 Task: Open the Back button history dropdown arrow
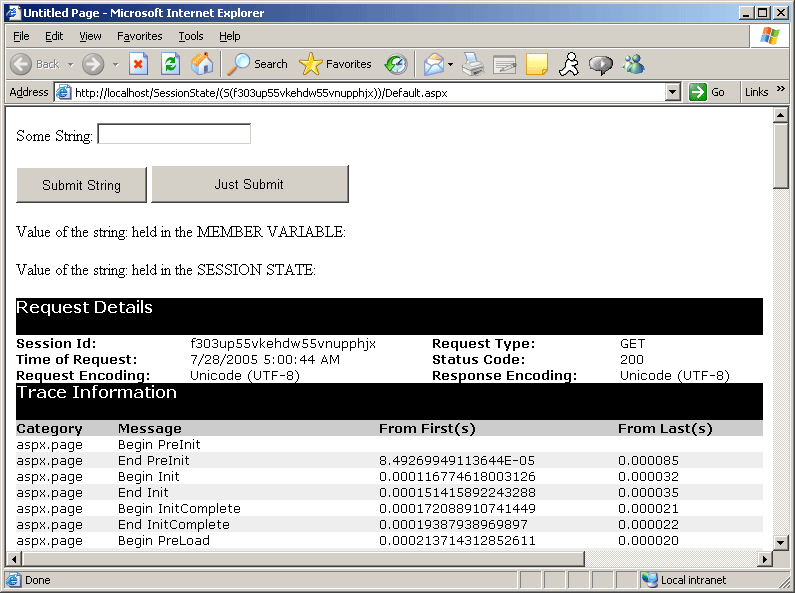coord(71,64)
